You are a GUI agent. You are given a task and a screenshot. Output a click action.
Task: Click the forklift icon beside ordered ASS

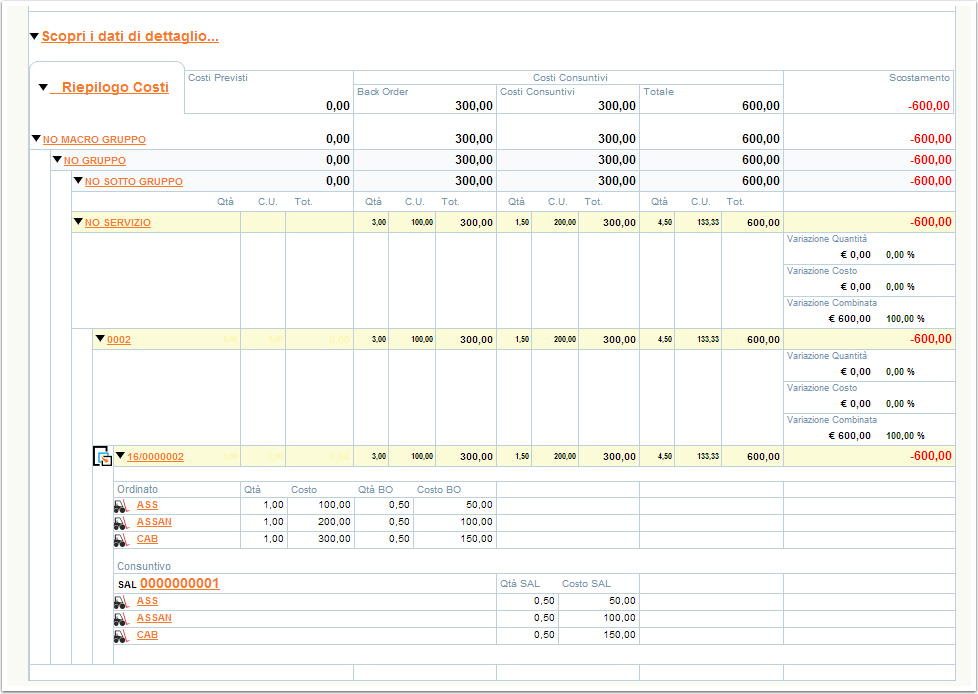(x=122, y=506)
